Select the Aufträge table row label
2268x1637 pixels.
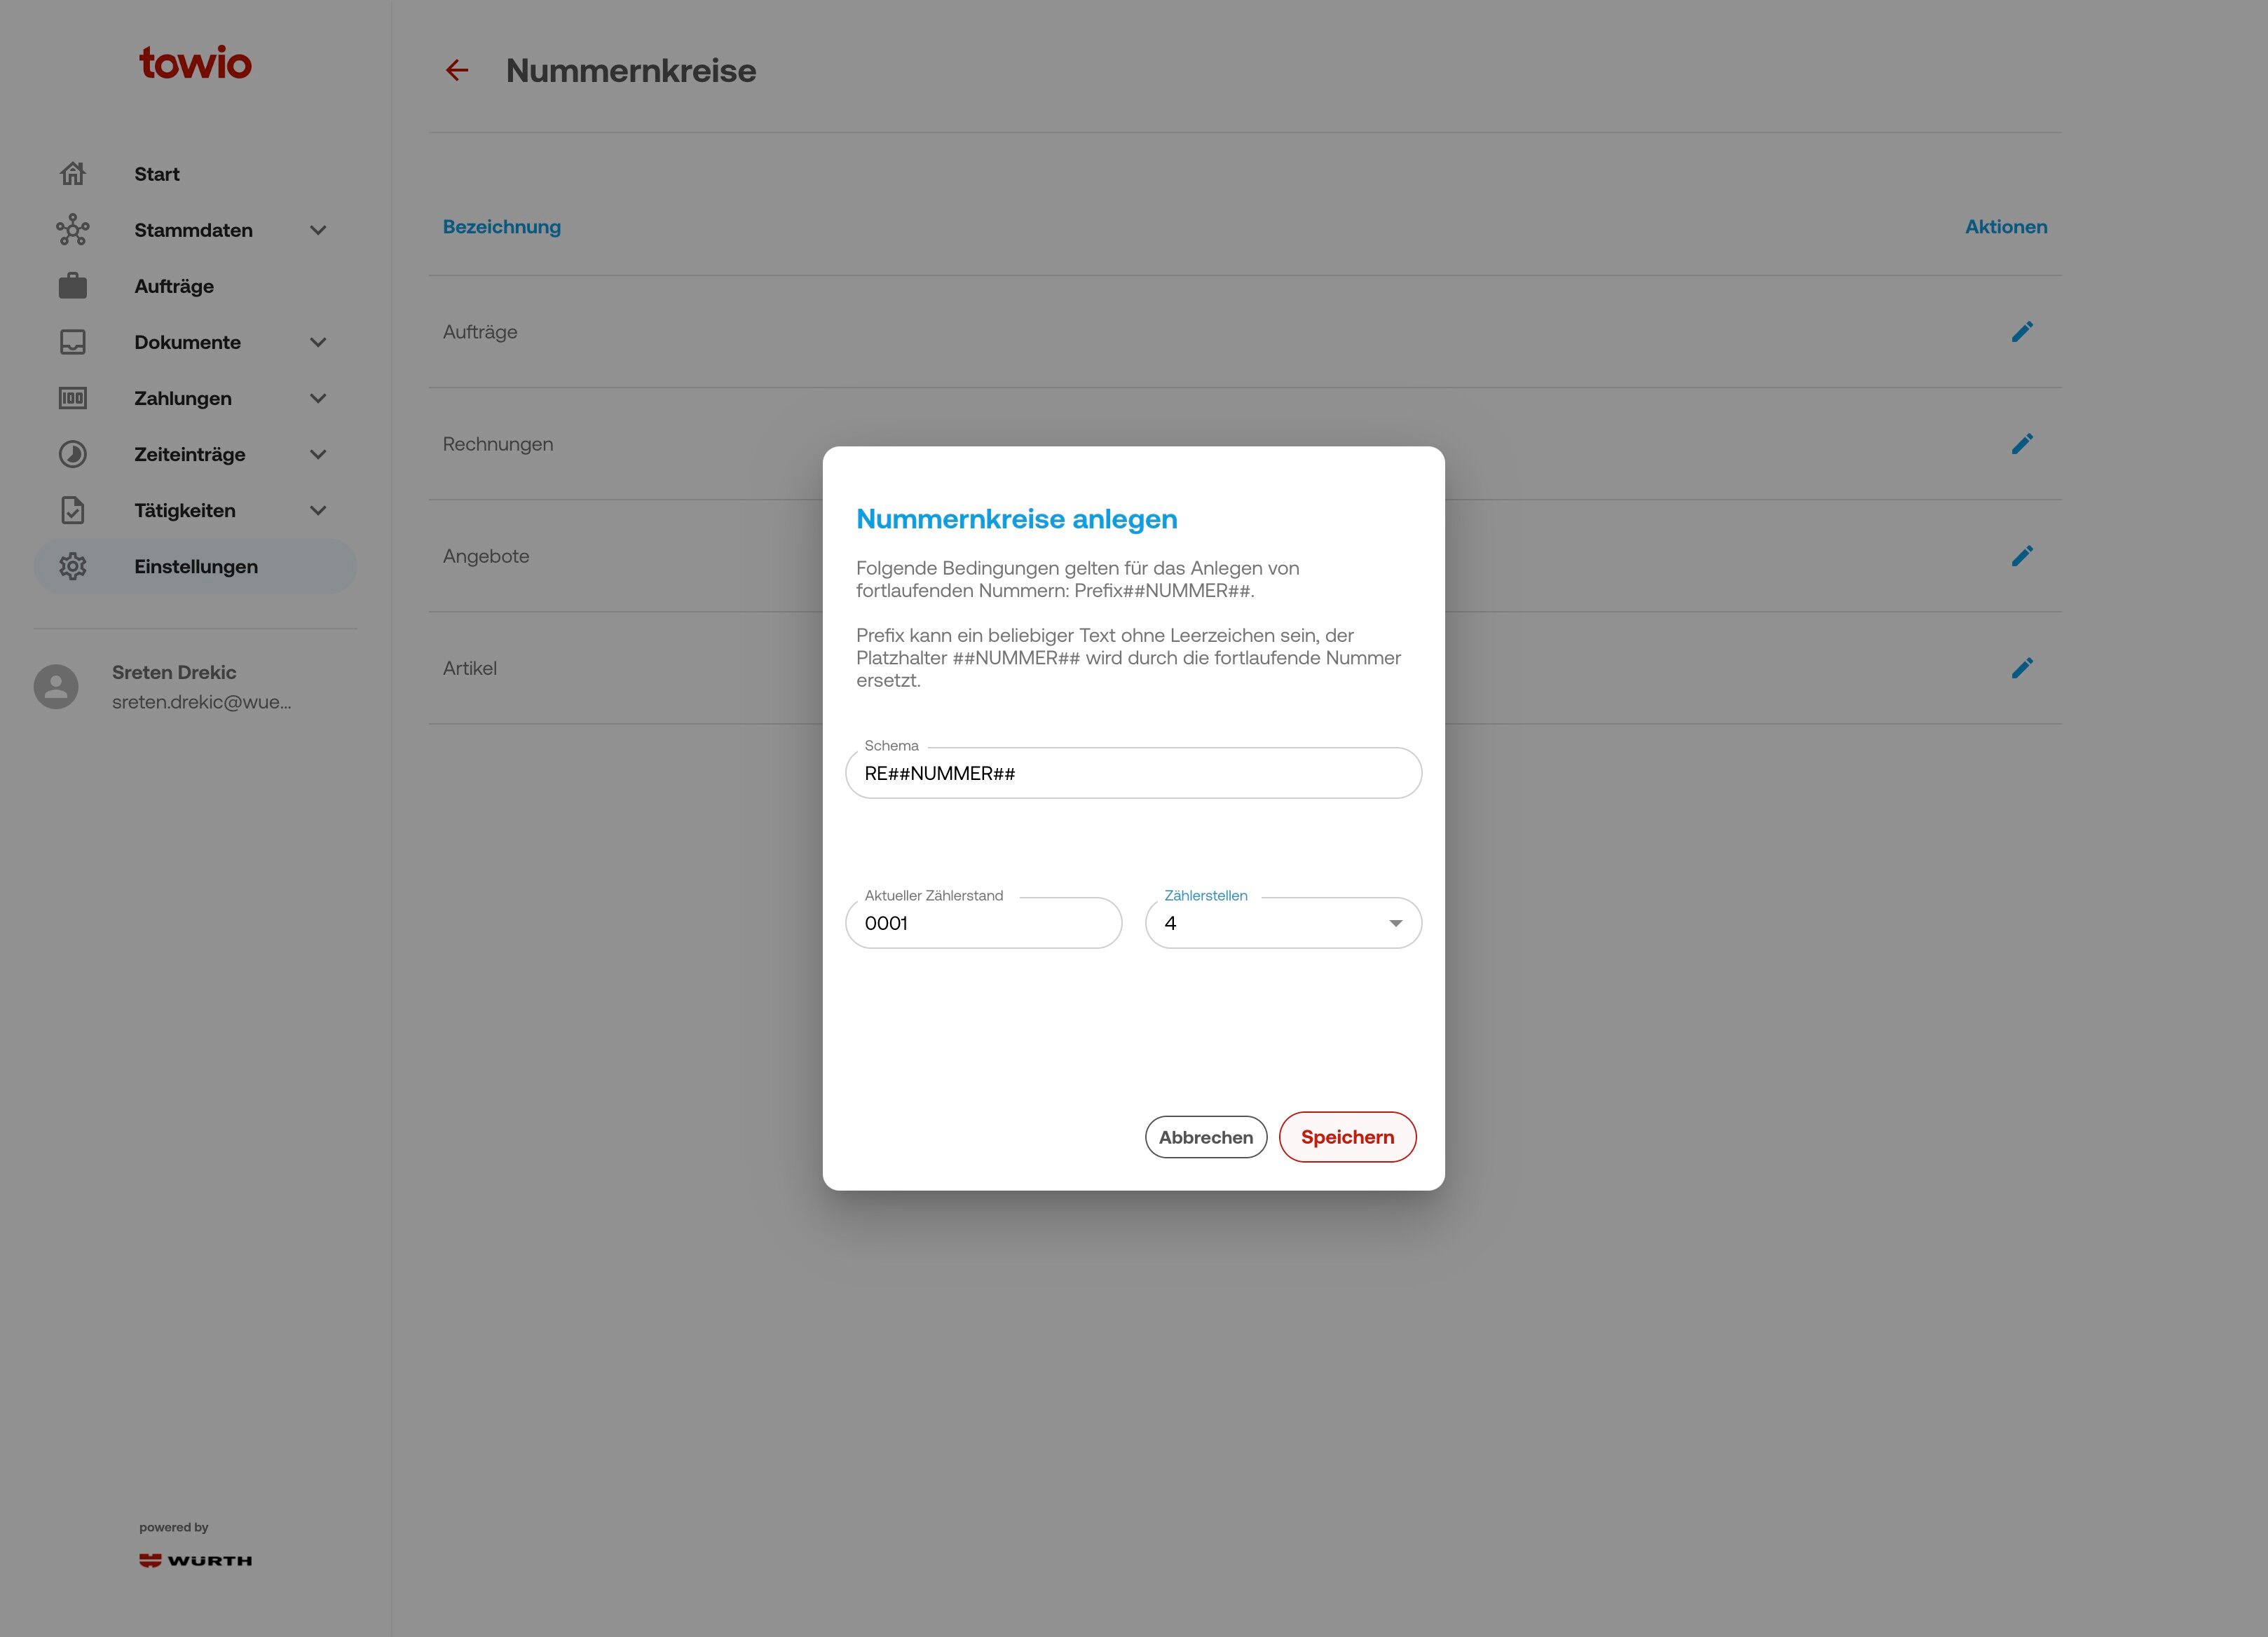[x=480, y=332]
